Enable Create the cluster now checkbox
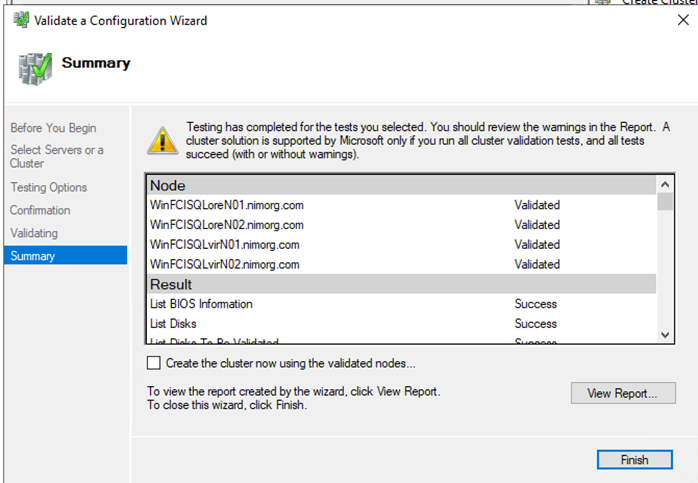The width and height of the screenshot is (698, 483). 154,363
